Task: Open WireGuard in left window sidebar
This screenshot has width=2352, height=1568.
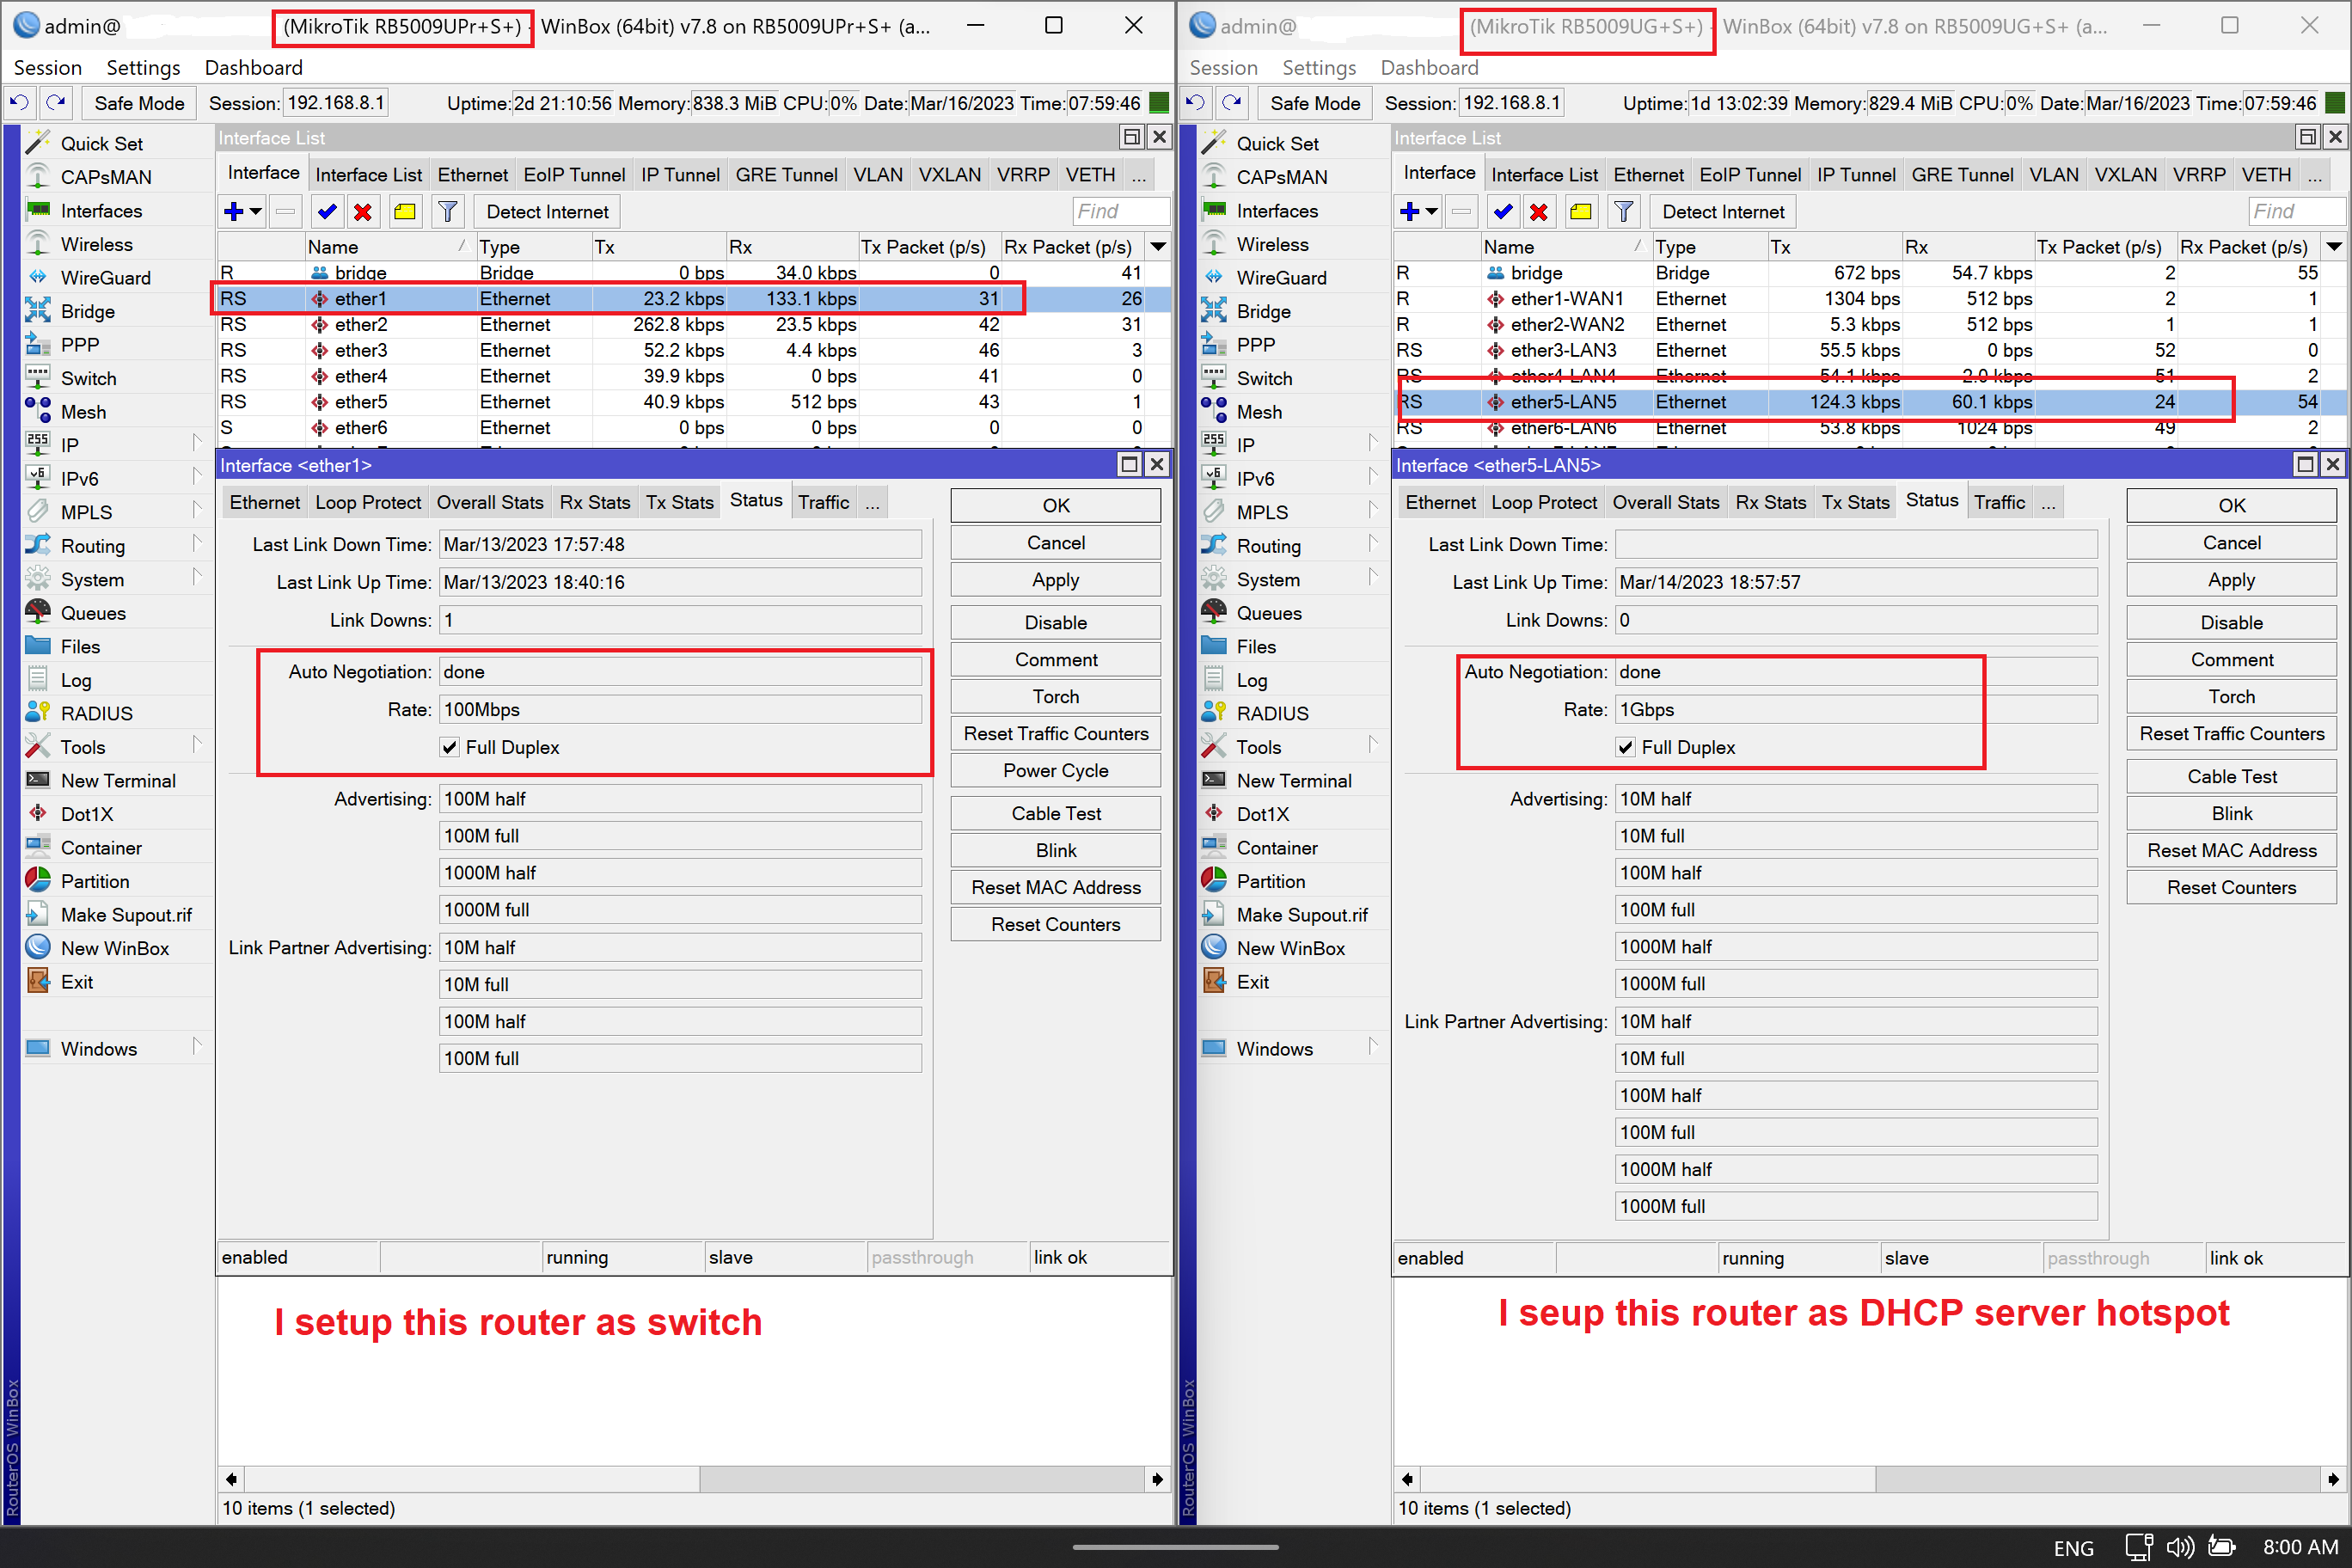Action: pyautogui.click(x=105, y=278)
